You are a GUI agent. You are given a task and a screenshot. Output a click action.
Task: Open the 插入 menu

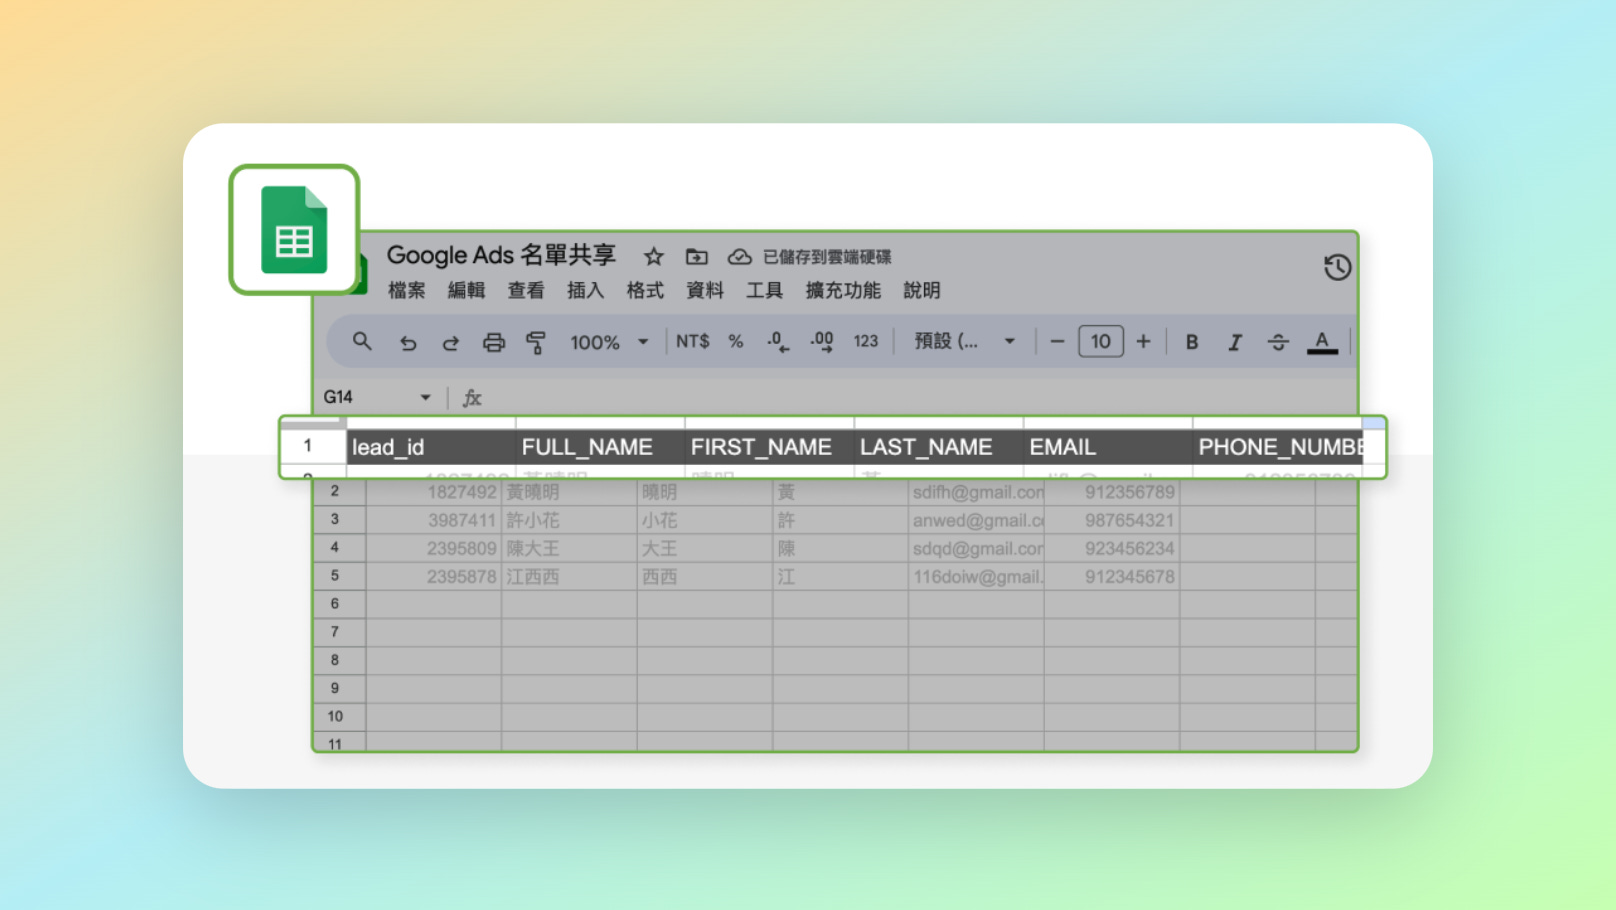(x=585, y=290)
